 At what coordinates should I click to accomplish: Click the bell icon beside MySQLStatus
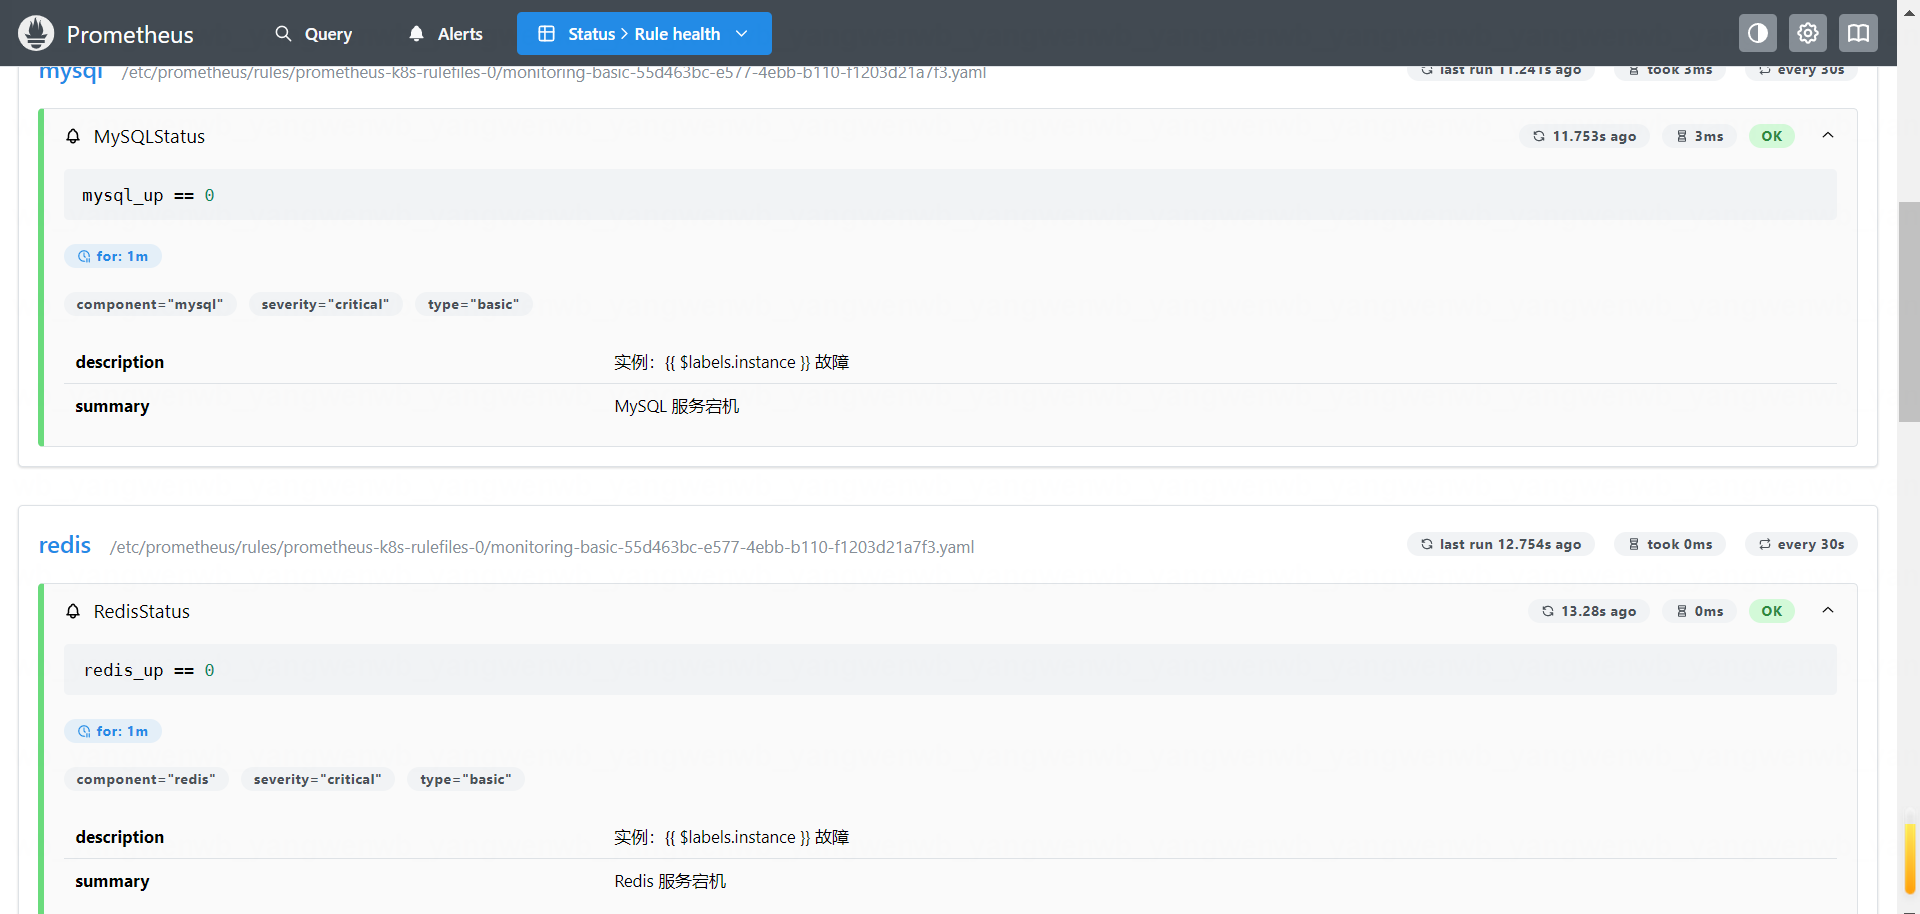pos(73,136)
